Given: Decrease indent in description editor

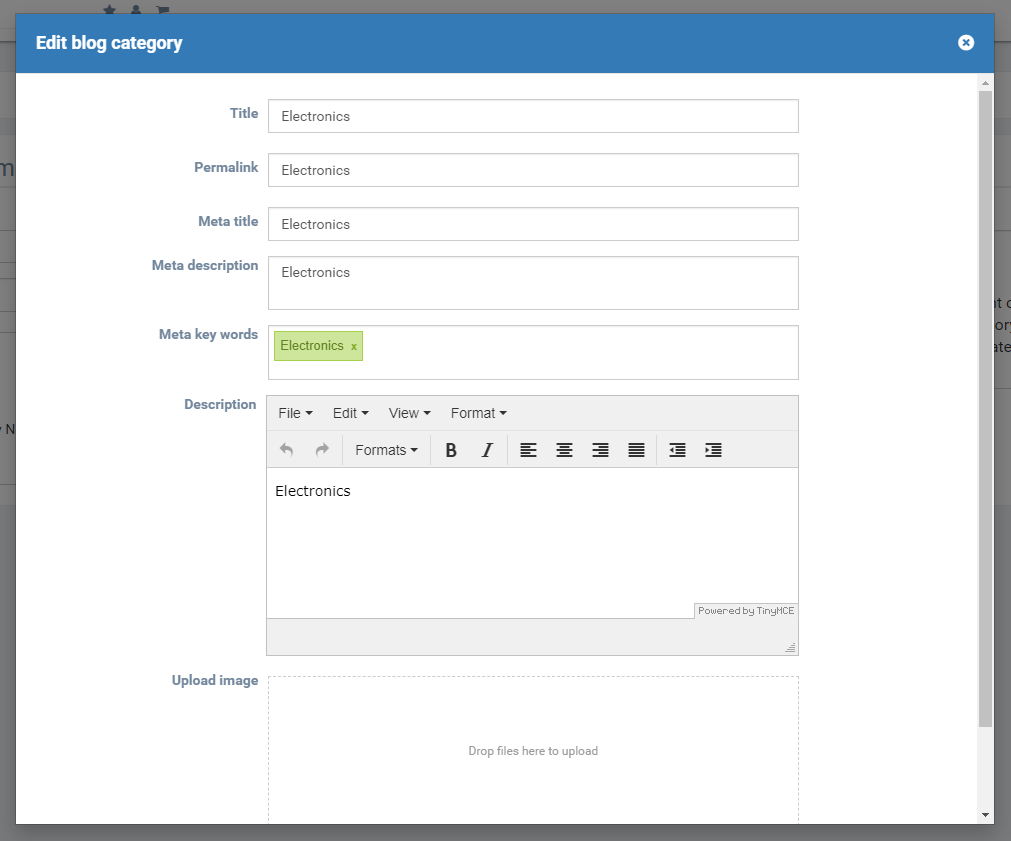Looking at the screenshot, I should (677, 450).
